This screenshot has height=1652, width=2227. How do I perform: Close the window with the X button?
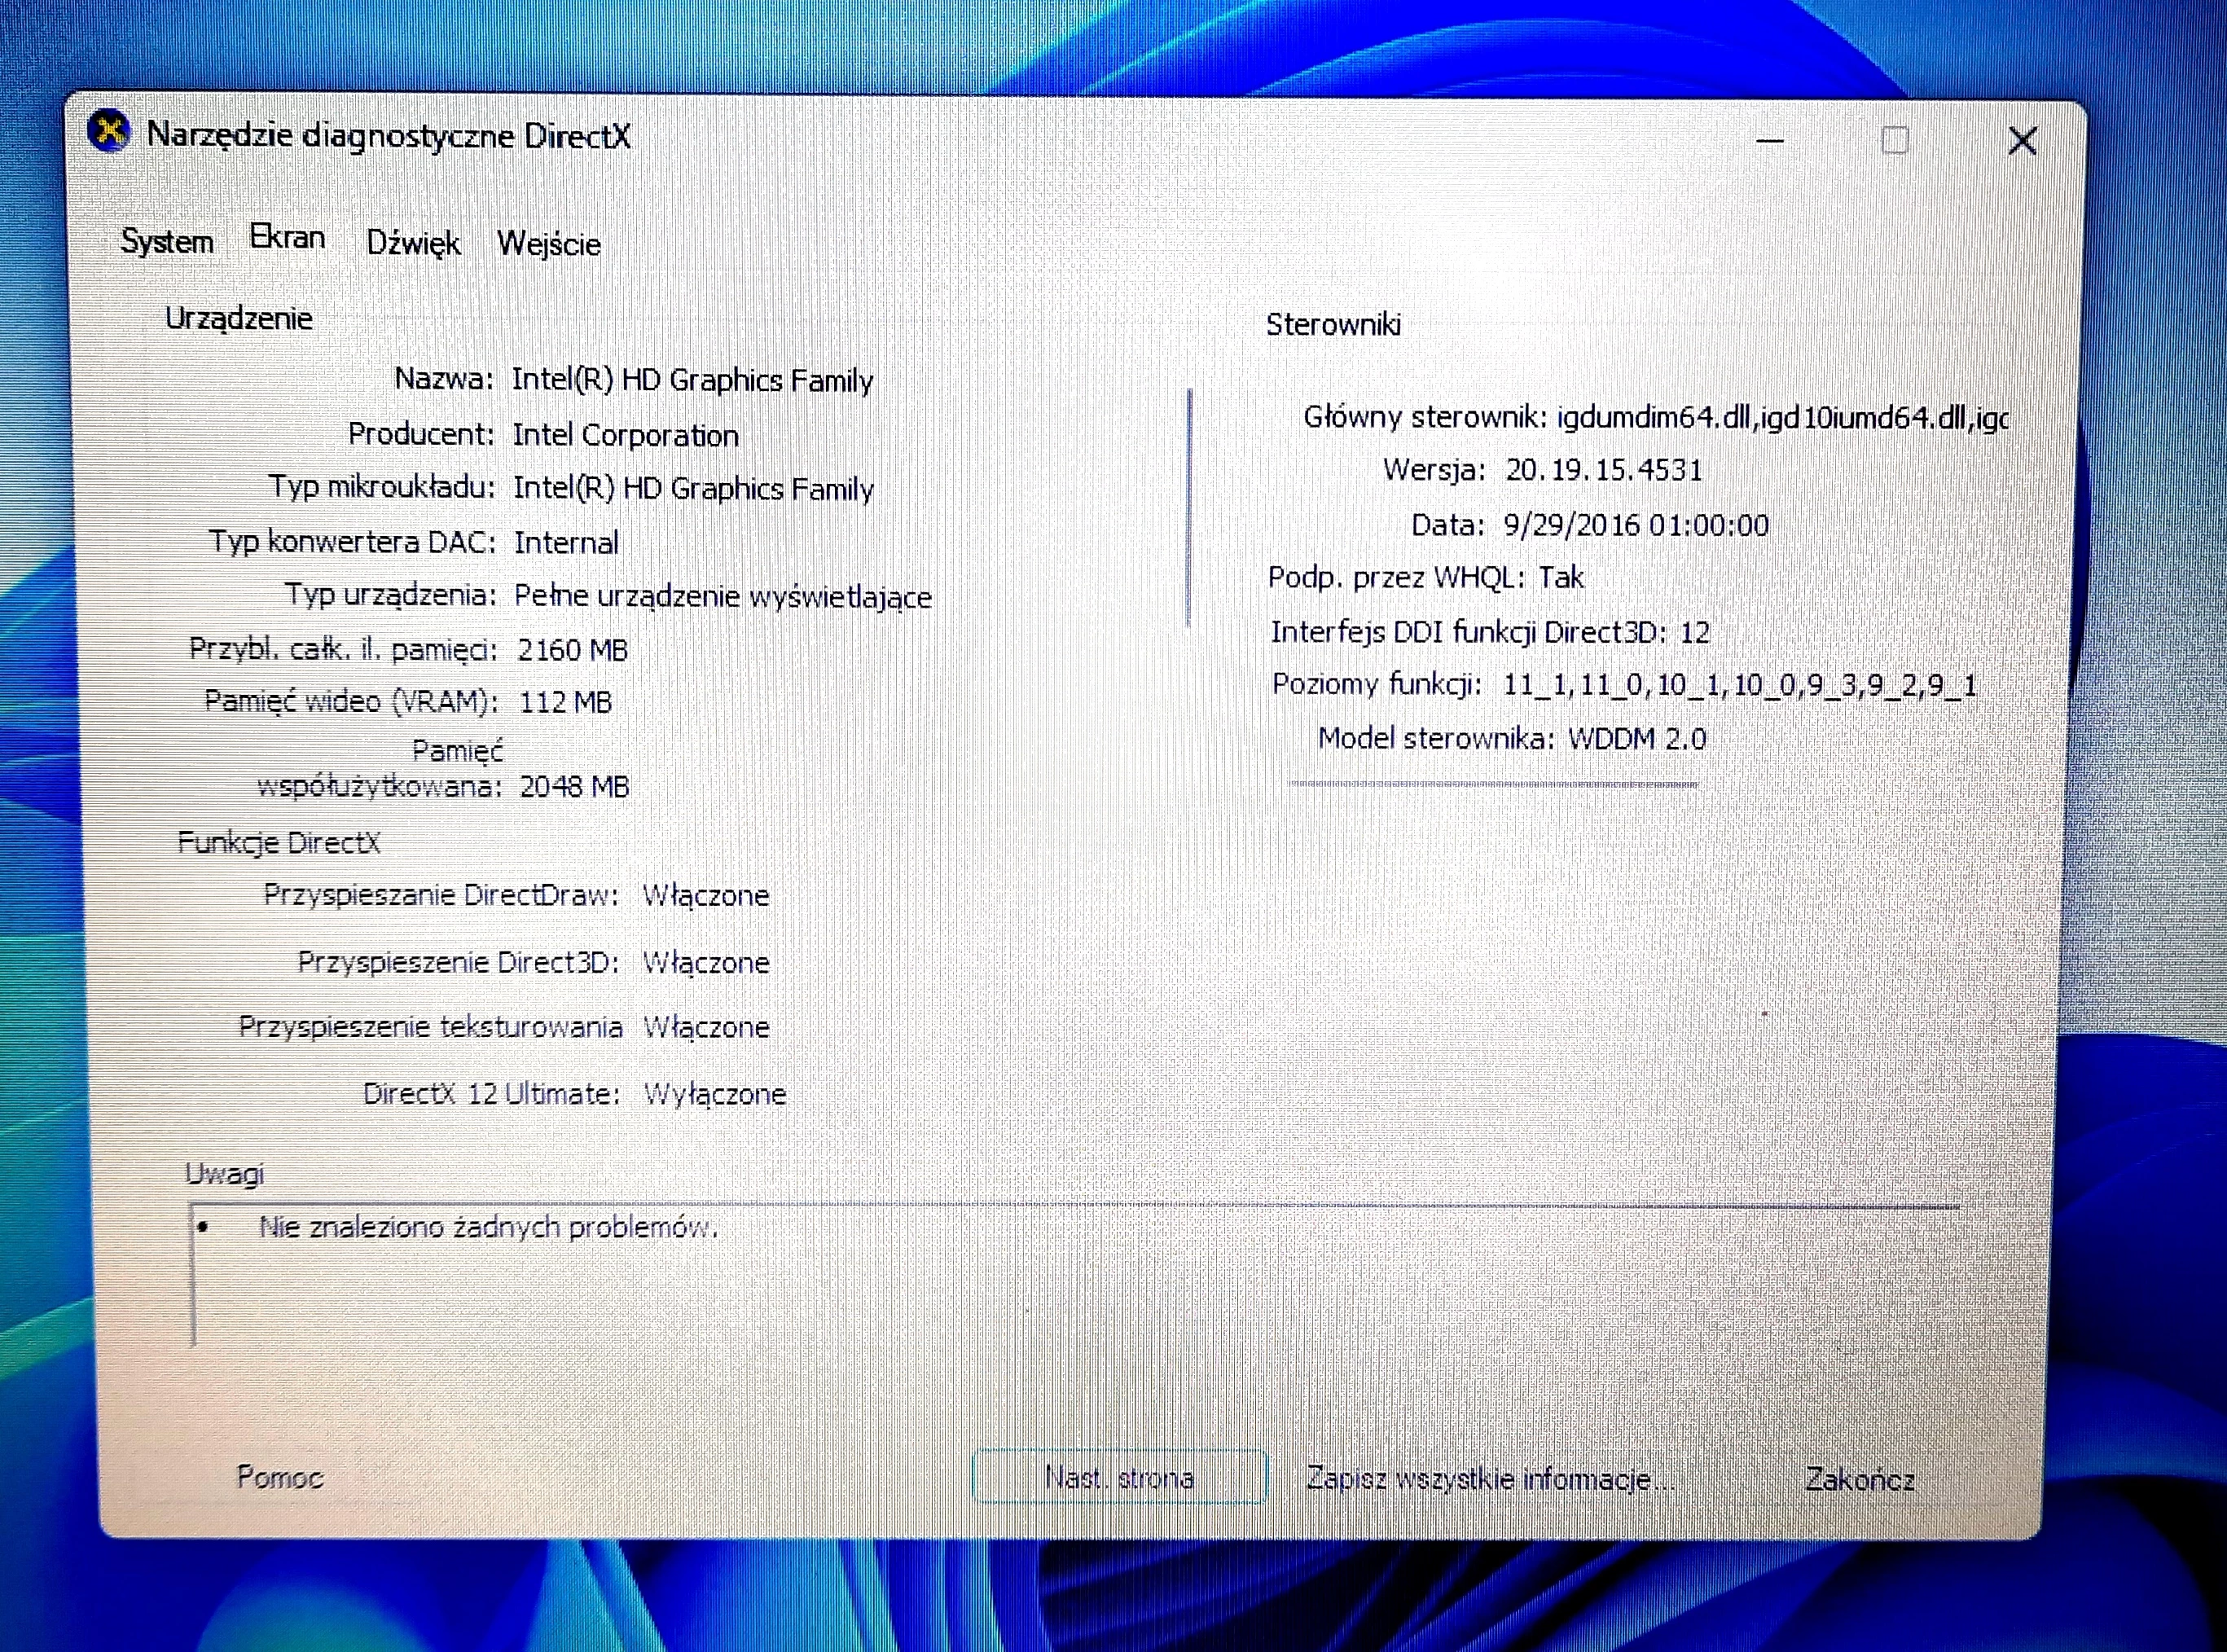tap(2022, 141)
